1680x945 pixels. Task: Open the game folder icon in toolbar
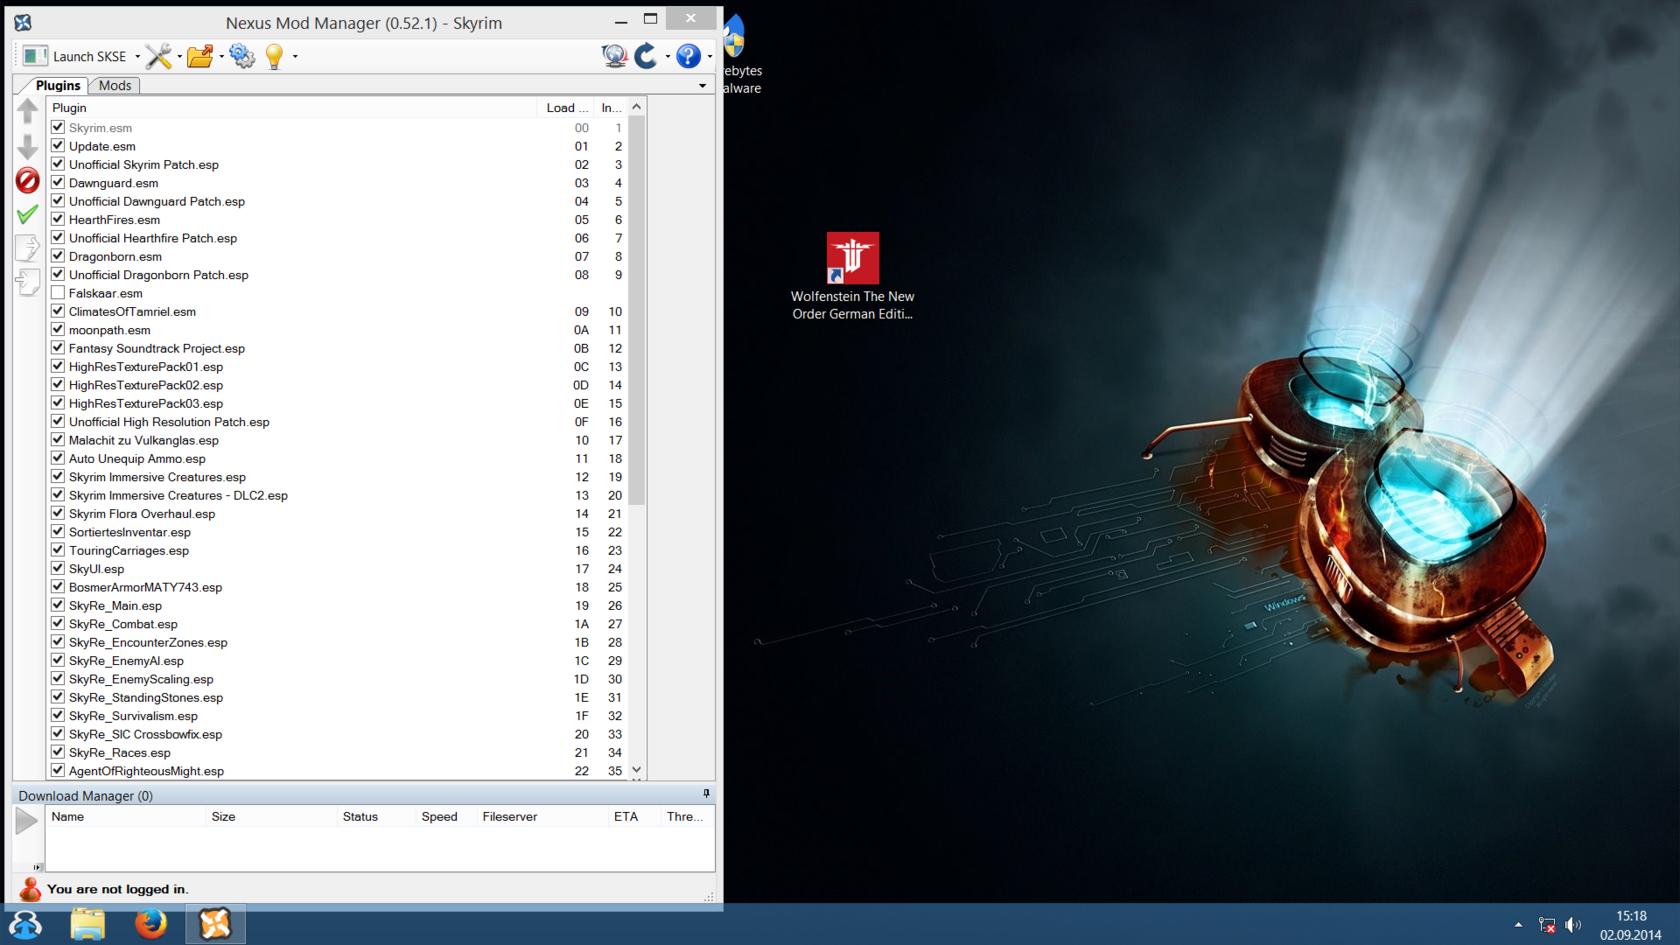200,56
